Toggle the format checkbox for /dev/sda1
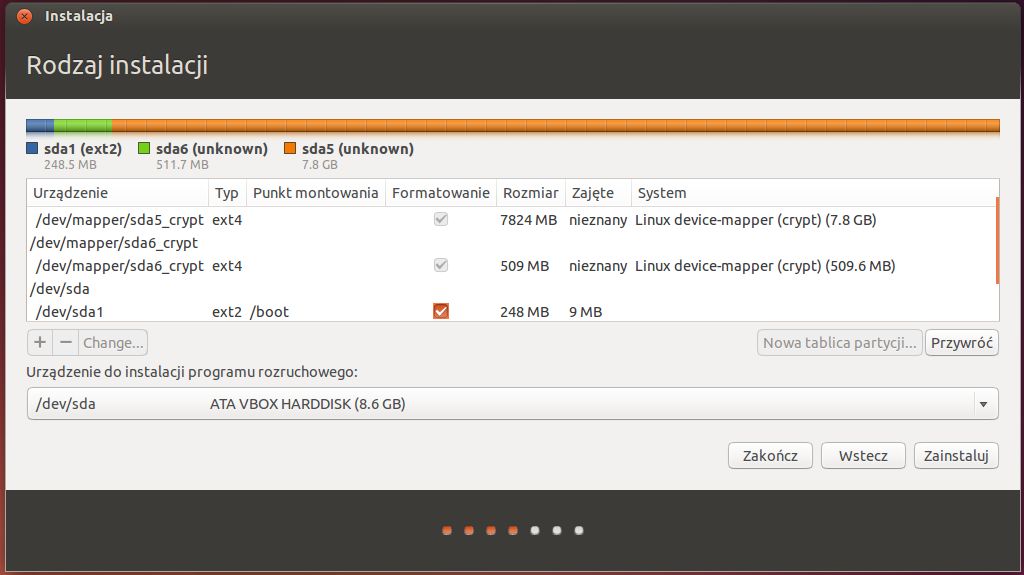Image resolution: width=1024 pixels, height=575 pixels. pos(441,311)
